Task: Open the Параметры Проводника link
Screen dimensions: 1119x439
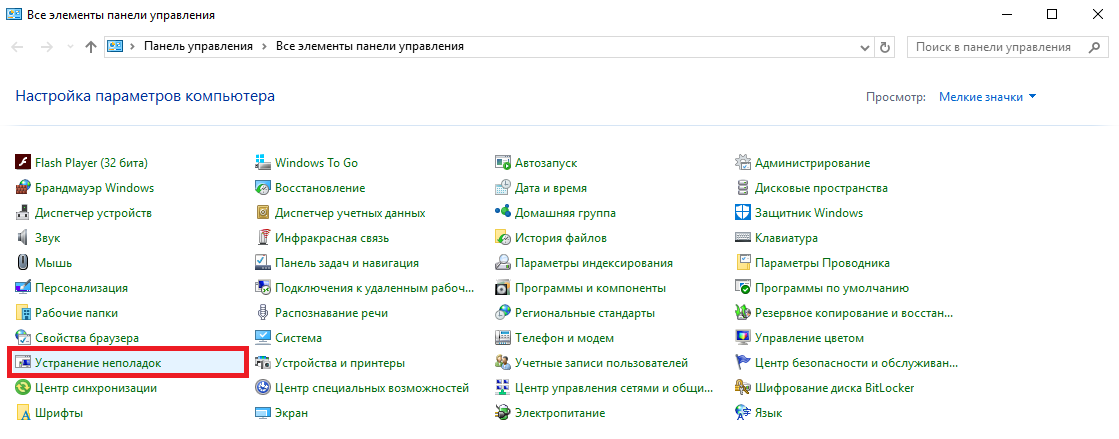Action: coord(822,263)
